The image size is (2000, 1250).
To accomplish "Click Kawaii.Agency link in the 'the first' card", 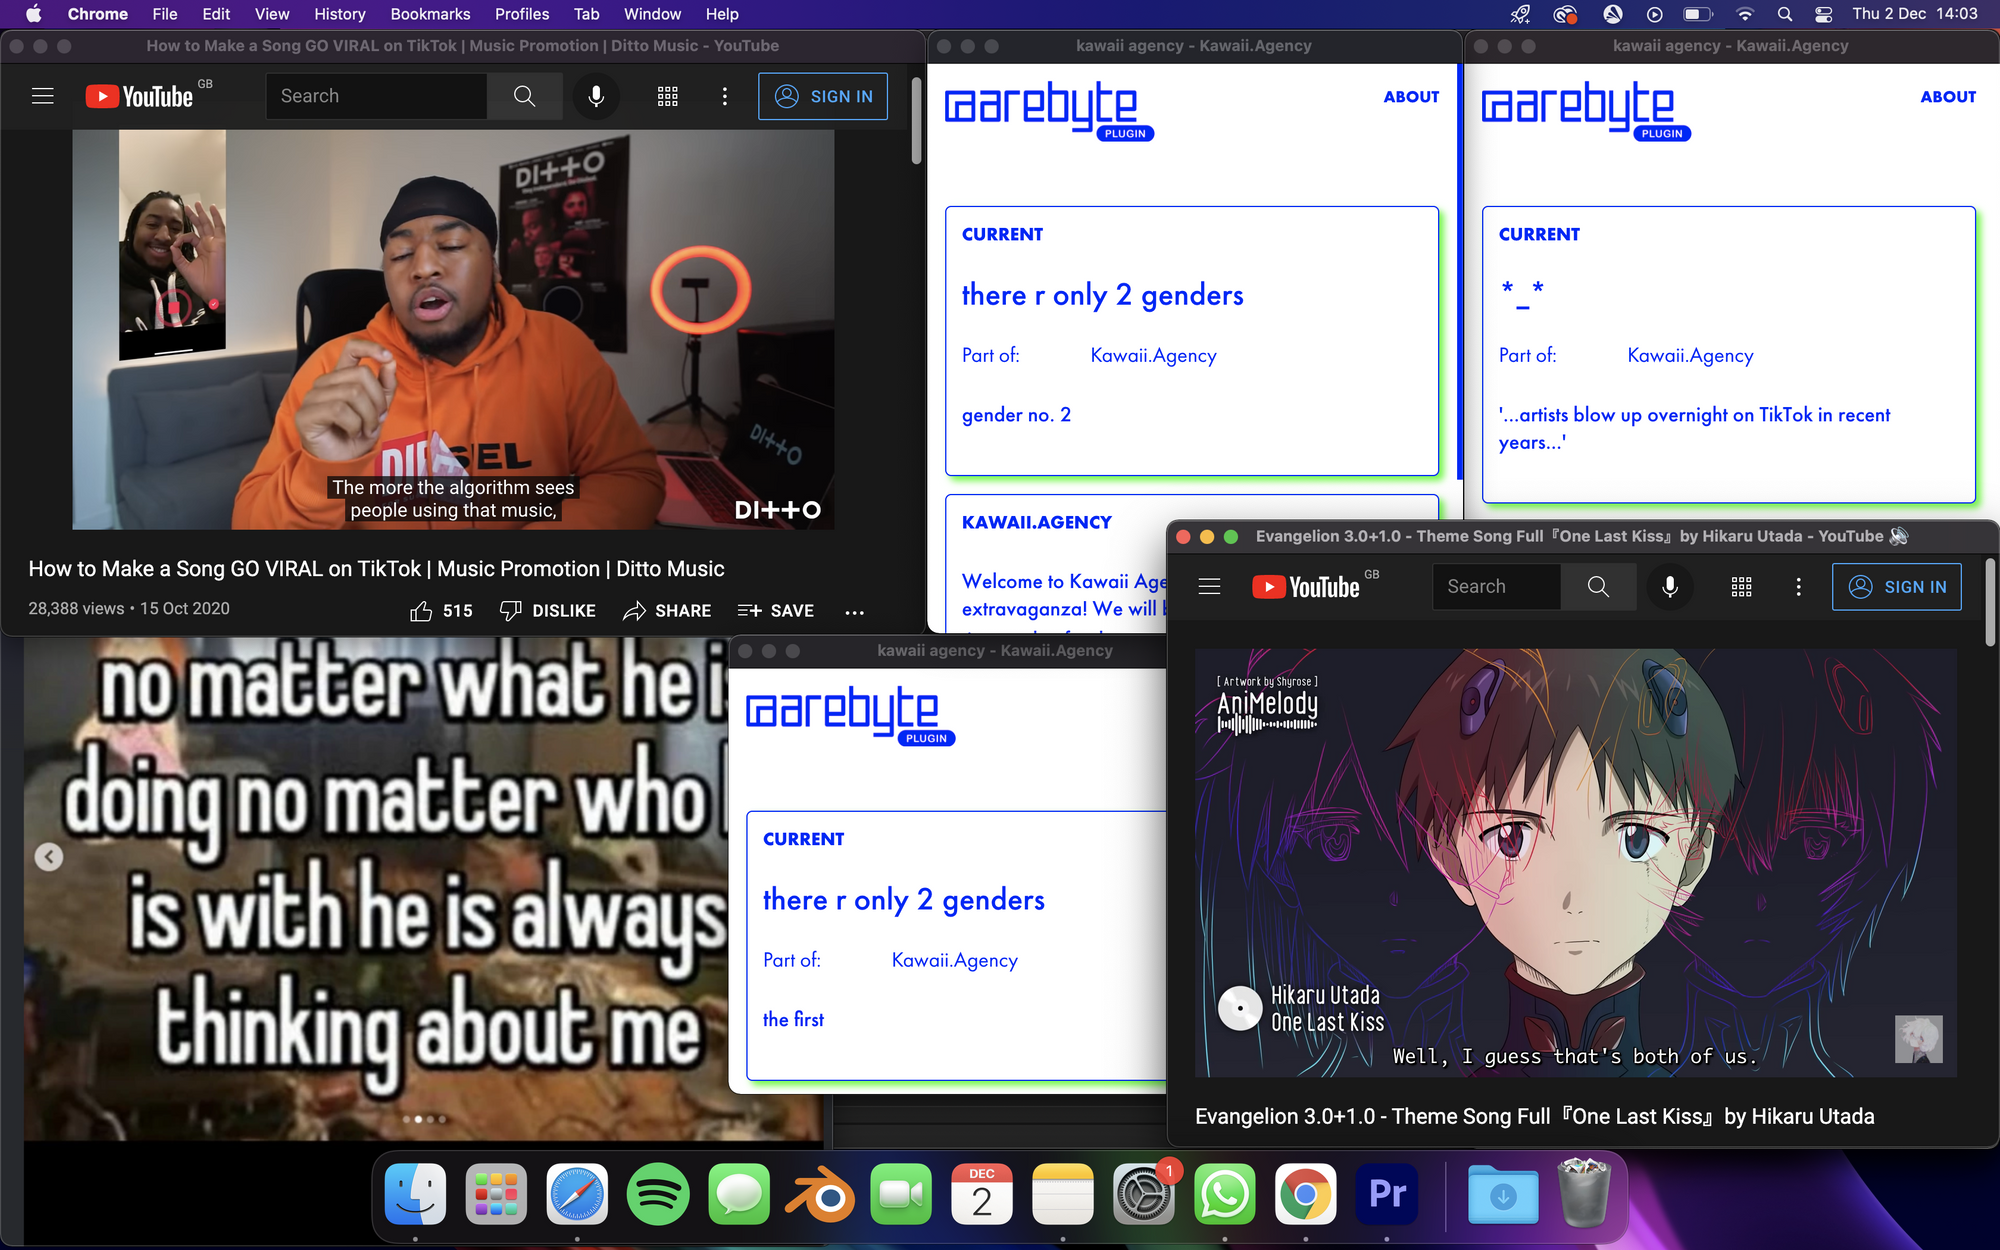I will 954,960.
